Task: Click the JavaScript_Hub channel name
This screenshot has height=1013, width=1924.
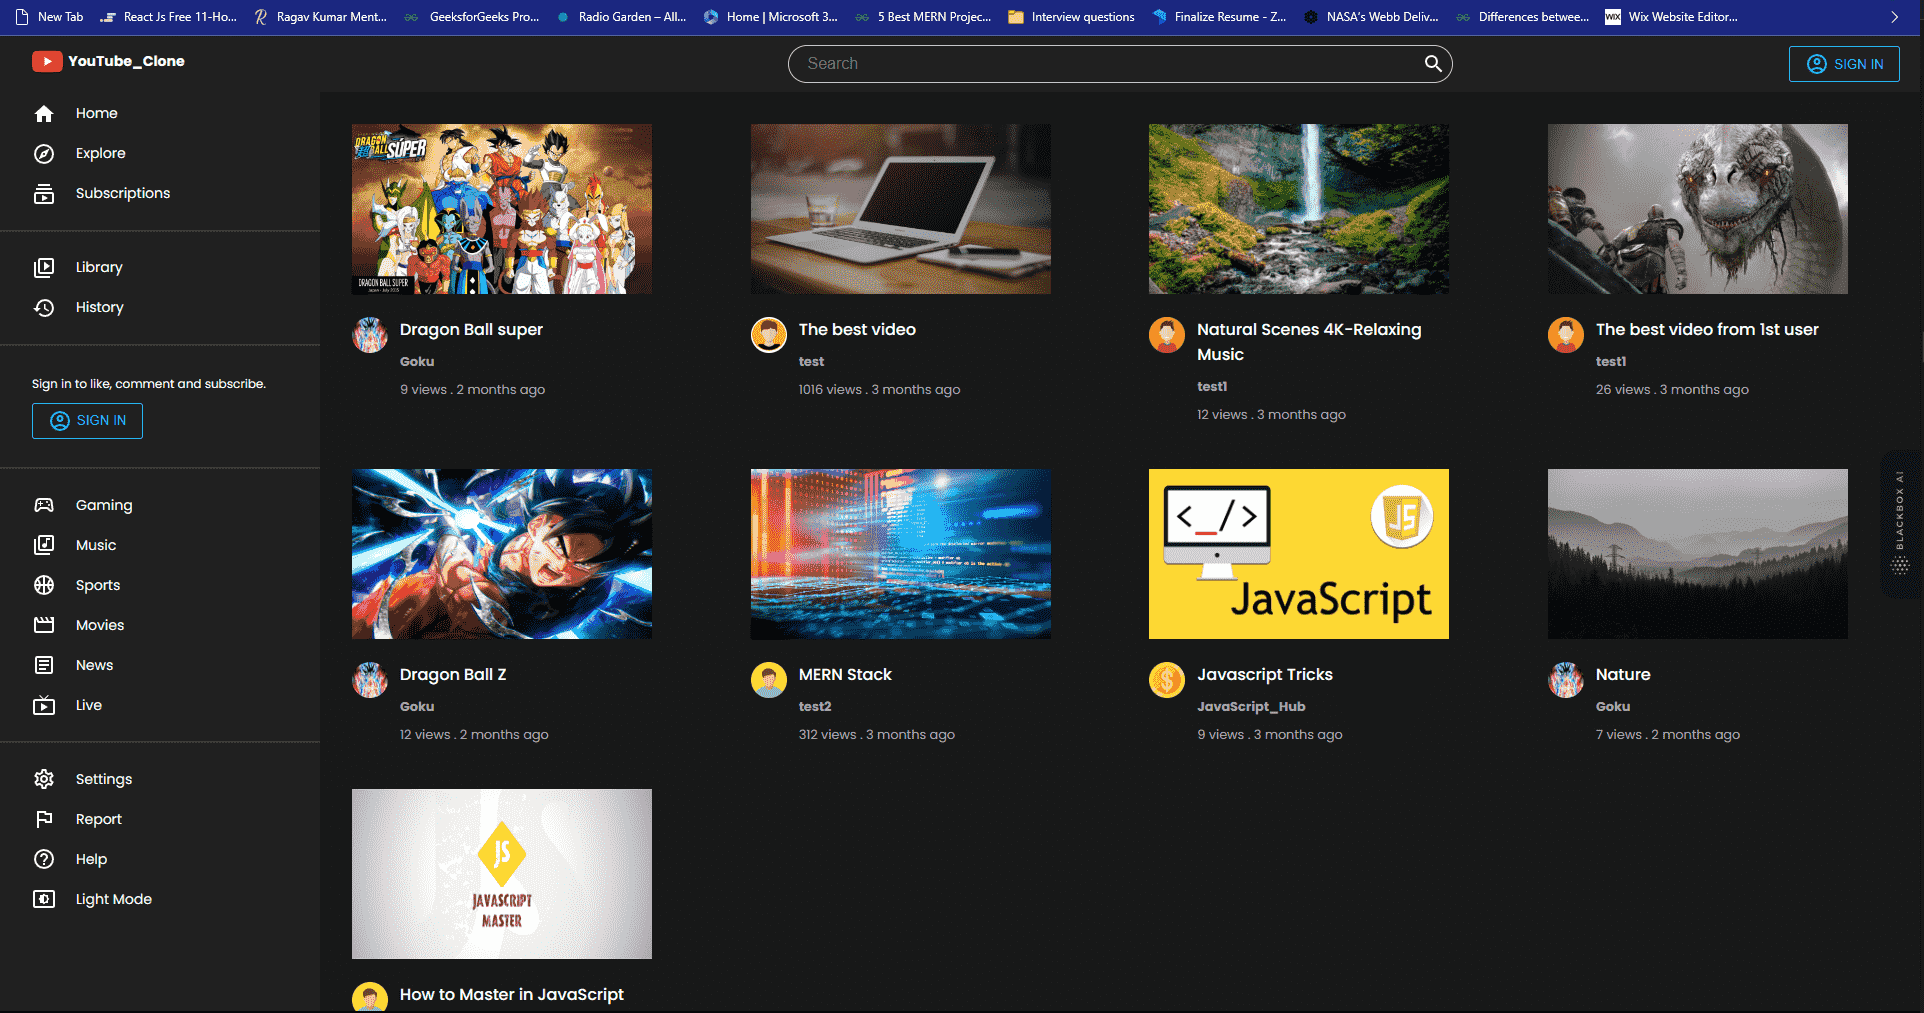Action: pyautogui.click(x=1251, y=706)
